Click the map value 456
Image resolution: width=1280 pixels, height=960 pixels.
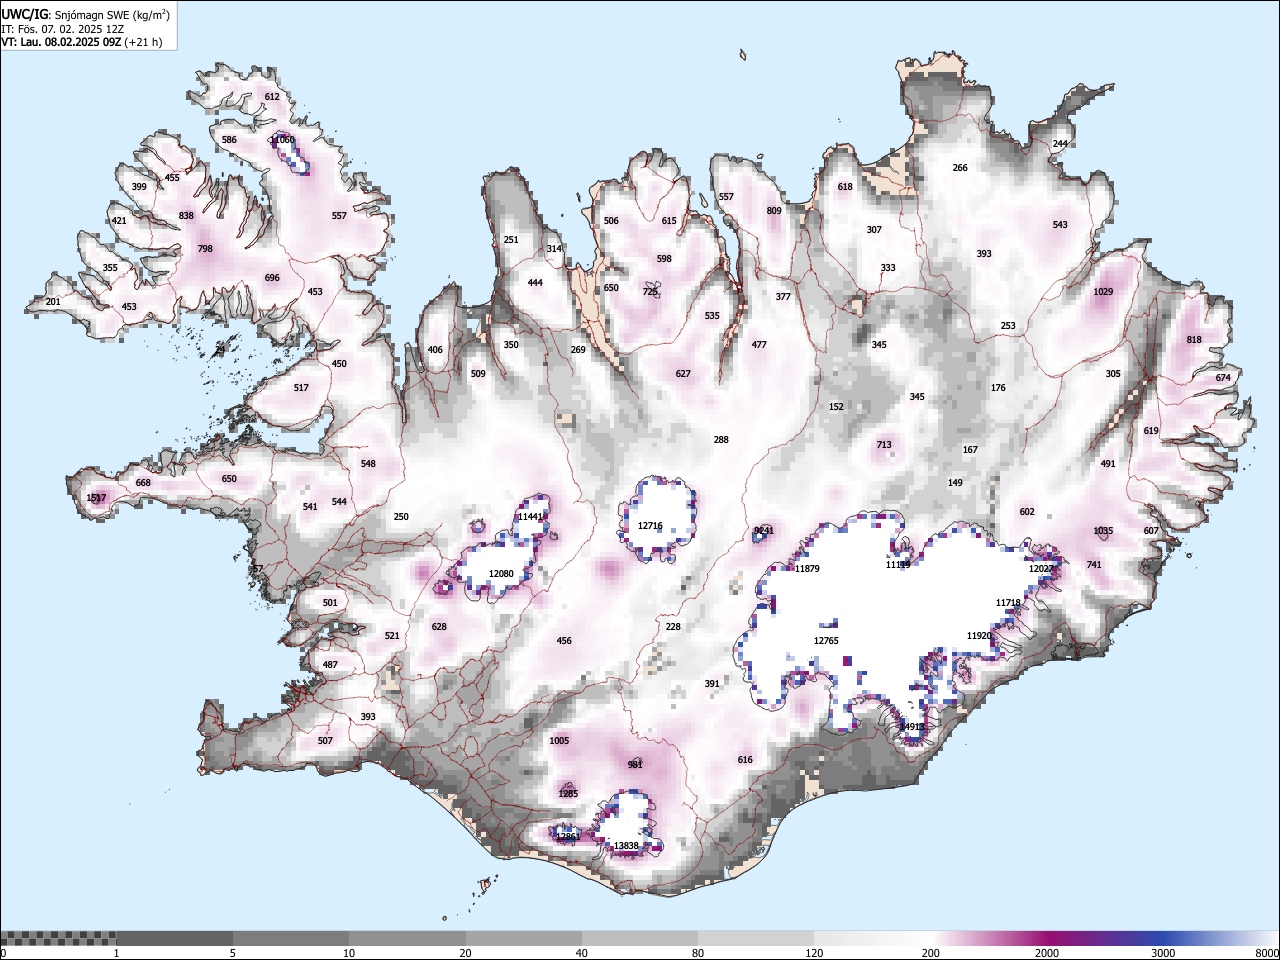pos(564,641)
